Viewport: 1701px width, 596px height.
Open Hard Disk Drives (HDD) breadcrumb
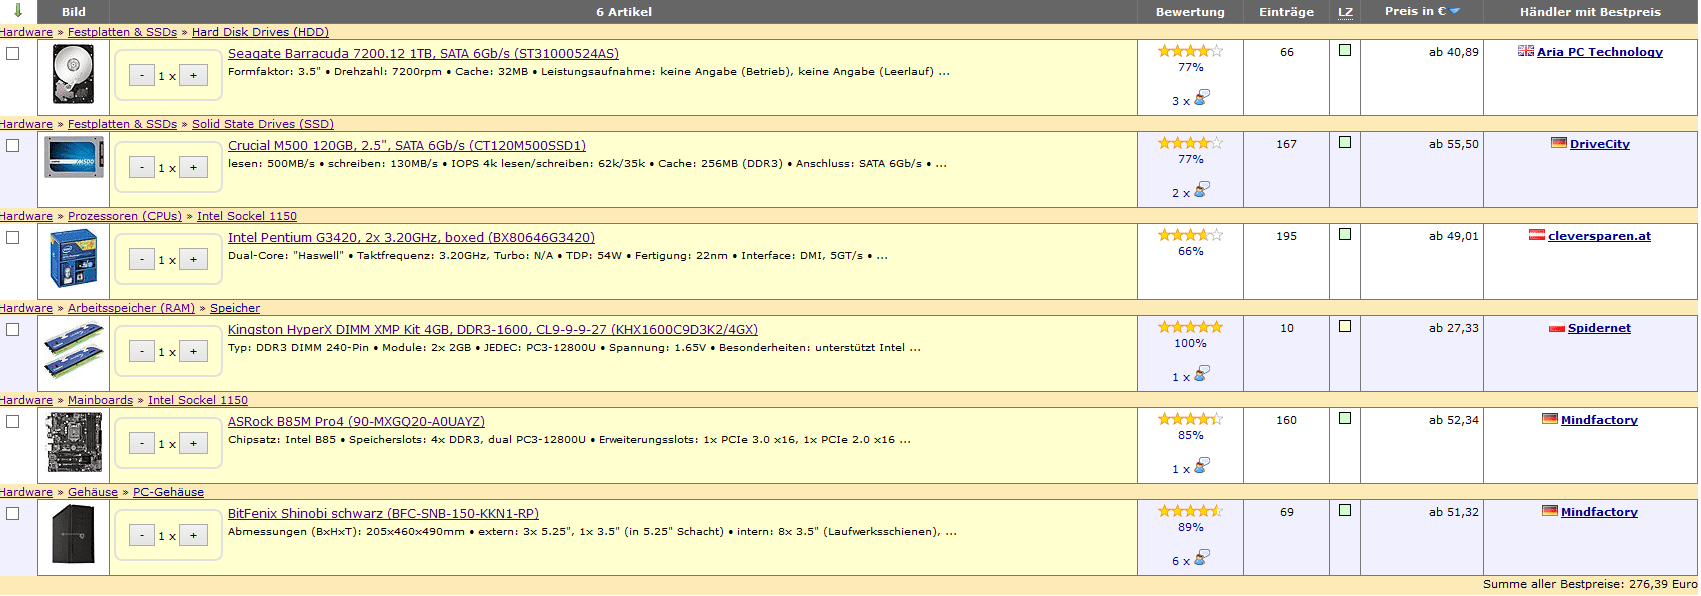coord(260,32)
